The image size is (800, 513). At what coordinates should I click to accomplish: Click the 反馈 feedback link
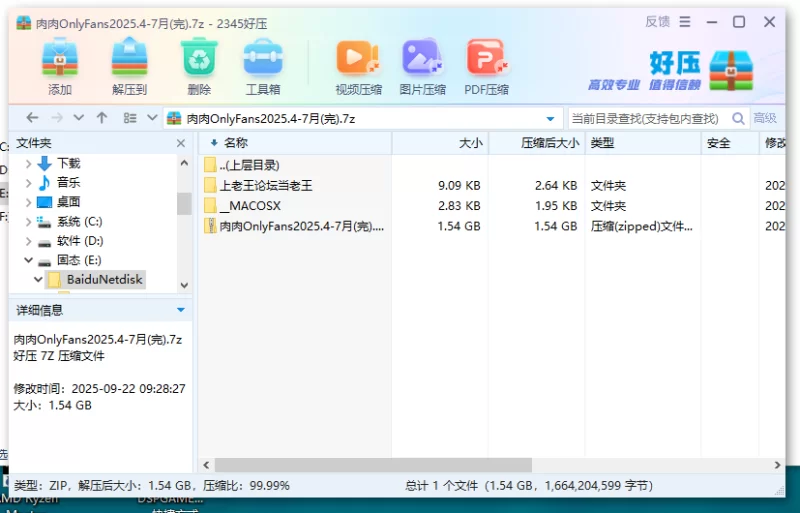pyautogui.click(x=657, y=21)
